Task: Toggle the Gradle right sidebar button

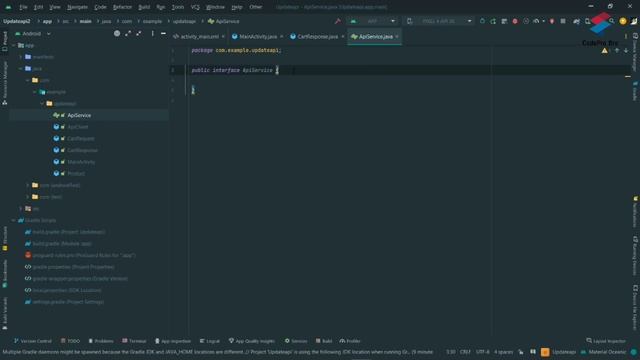Action: click(x=635, y=91)
